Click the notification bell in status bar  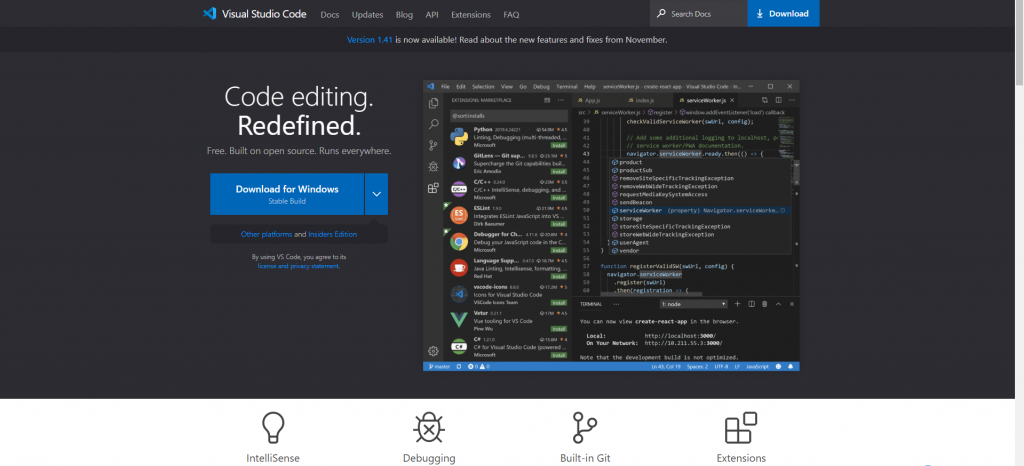(791, 367)
